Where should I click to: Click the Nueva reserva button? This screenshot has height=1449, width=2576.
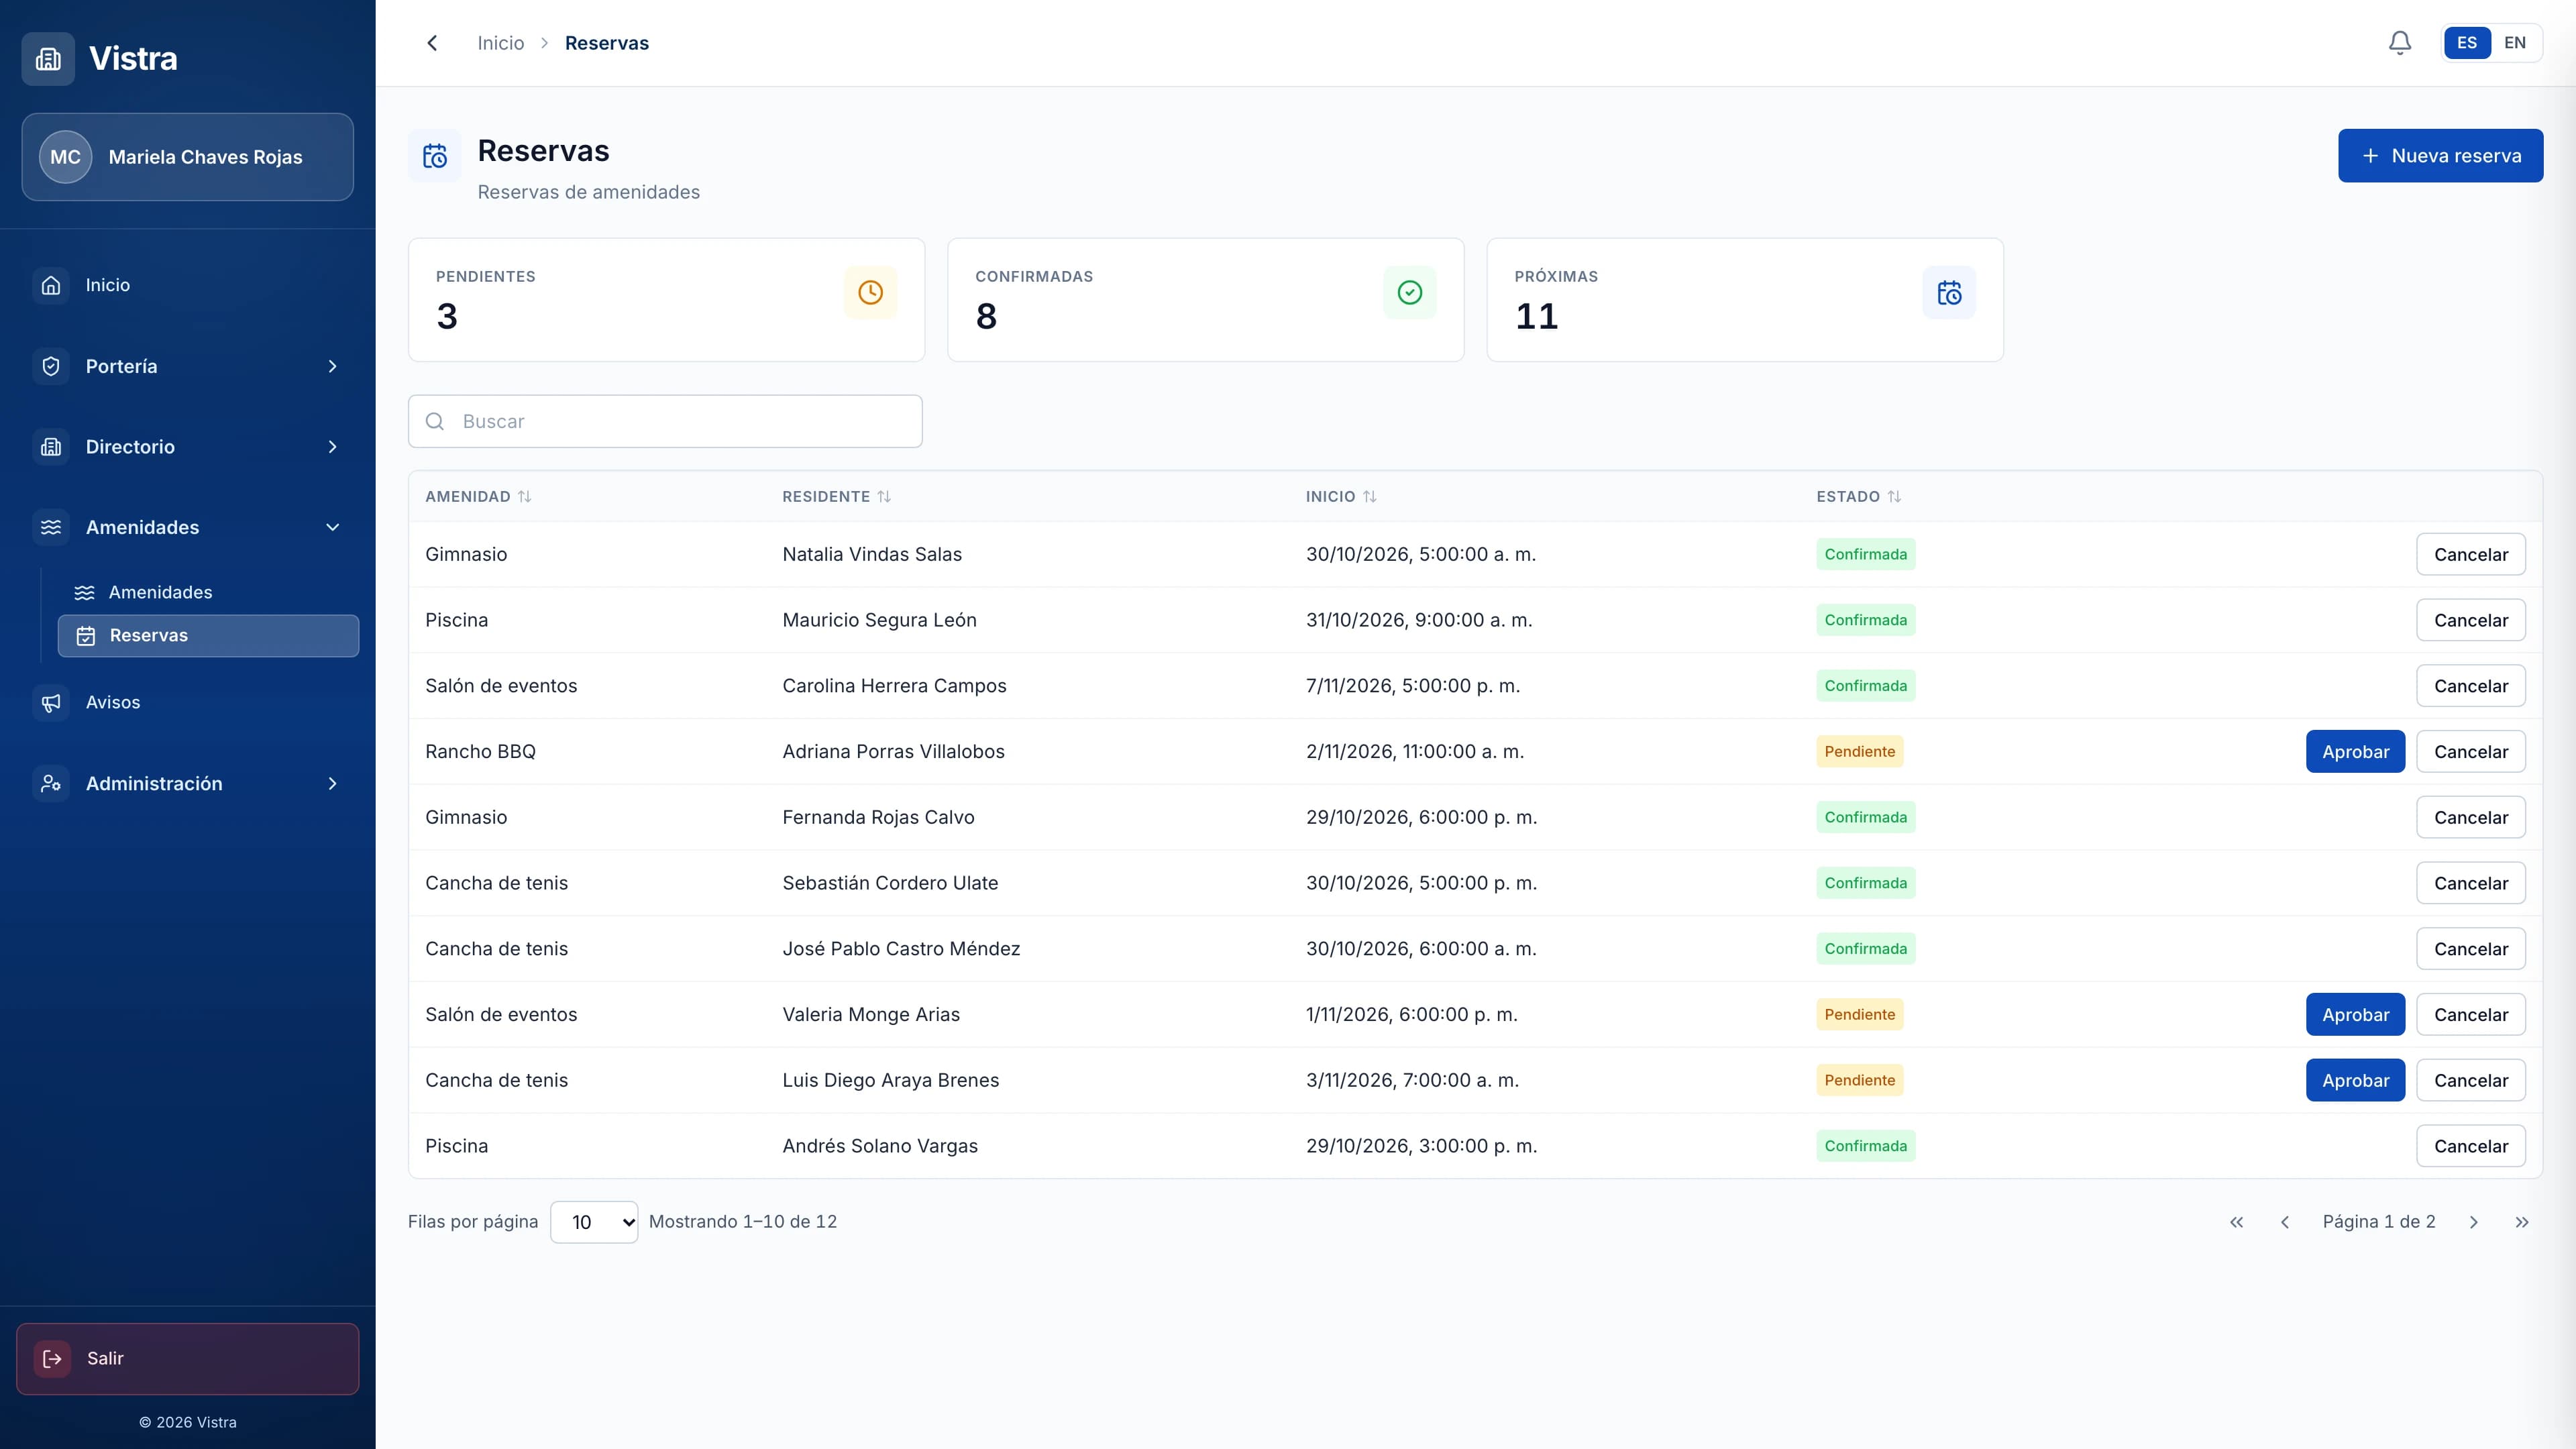tap(2440, 156)
